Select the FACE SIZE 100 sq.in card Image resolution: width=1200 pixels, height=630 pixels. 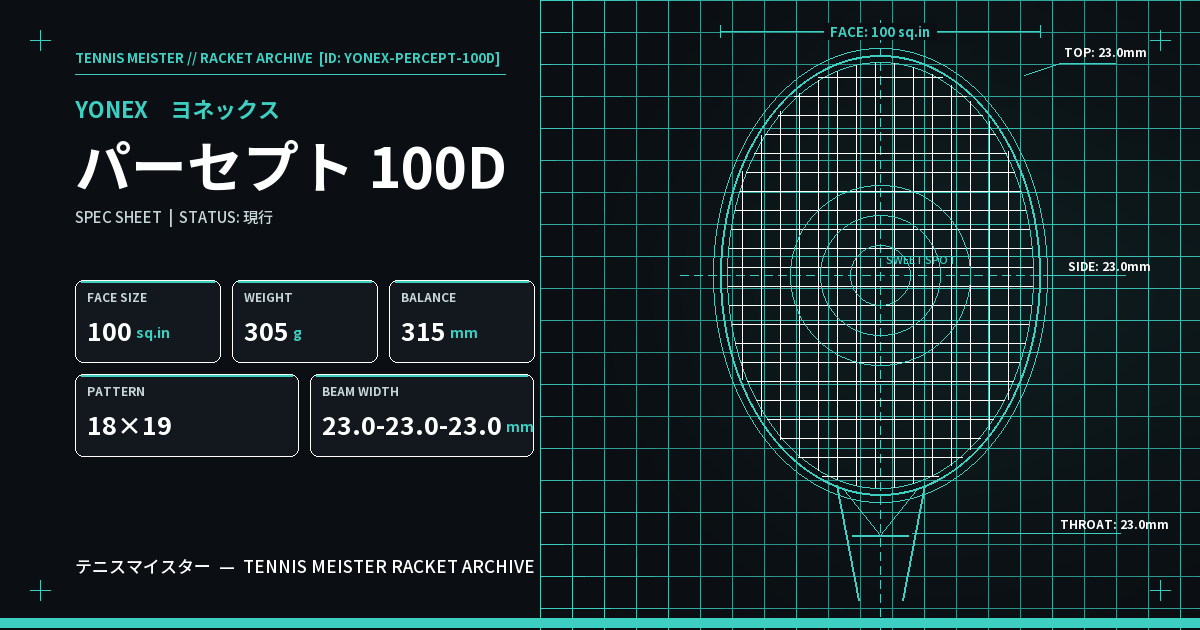click(x=148, y=321)
